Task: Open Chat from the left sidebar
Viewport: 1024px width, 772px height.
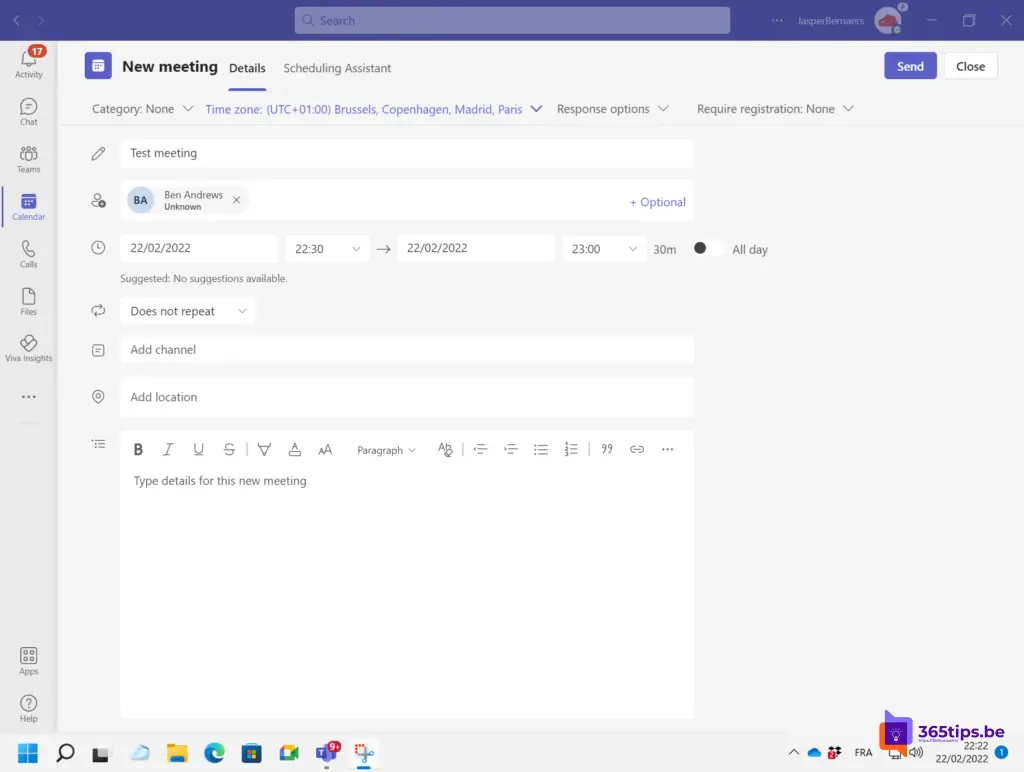Action: pyautogui.click(x=29, y=111)
